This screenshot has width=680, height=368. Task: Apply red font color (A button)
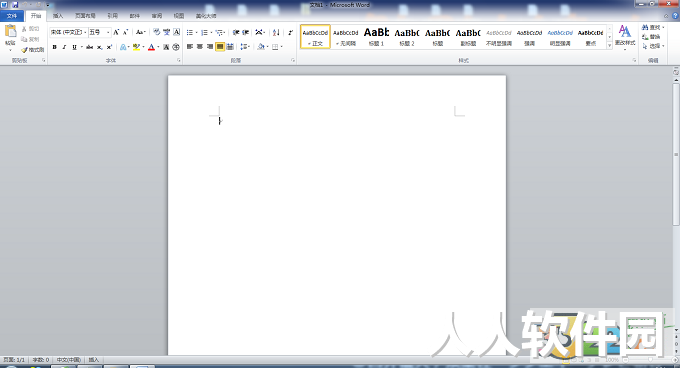pyautogui.click(x=151, y=47)
